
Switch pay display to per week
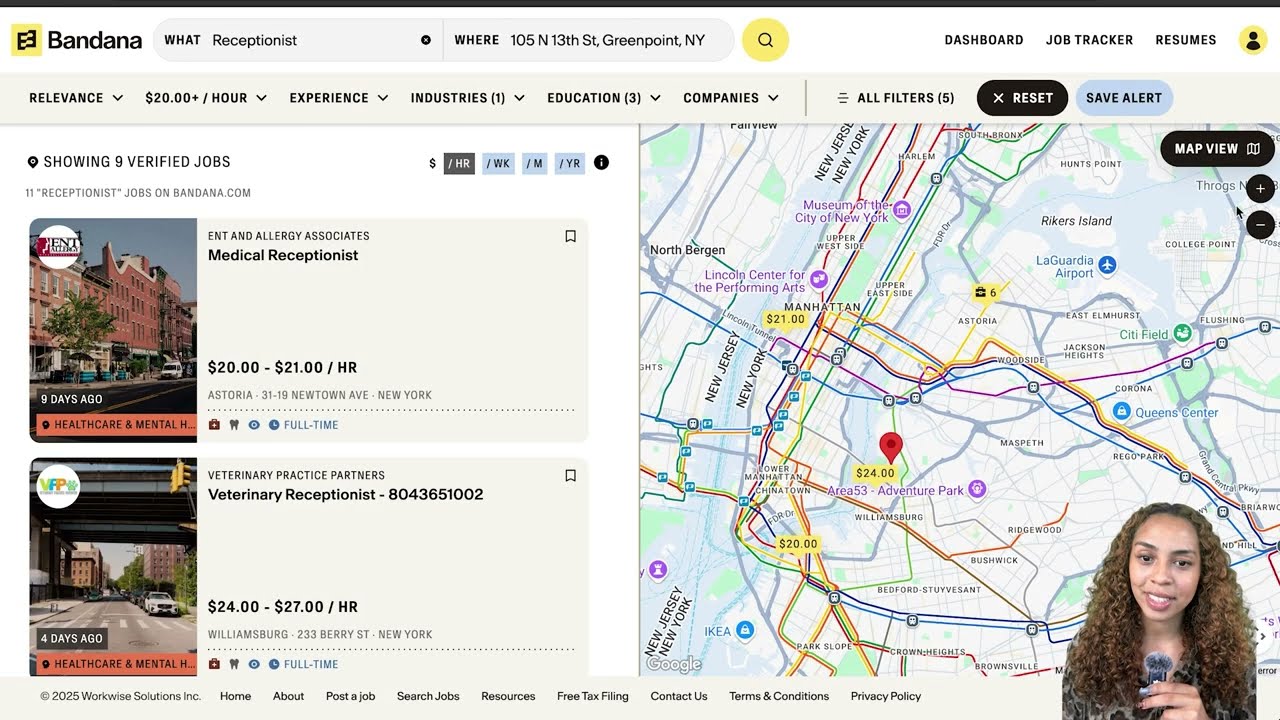(x=498, y=163)
